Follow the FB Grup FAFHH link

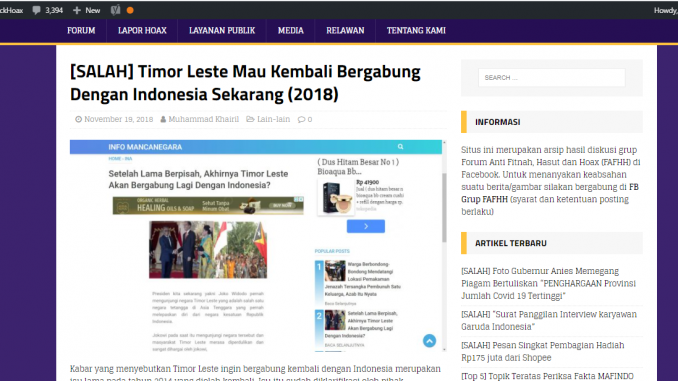pos(550,193)
